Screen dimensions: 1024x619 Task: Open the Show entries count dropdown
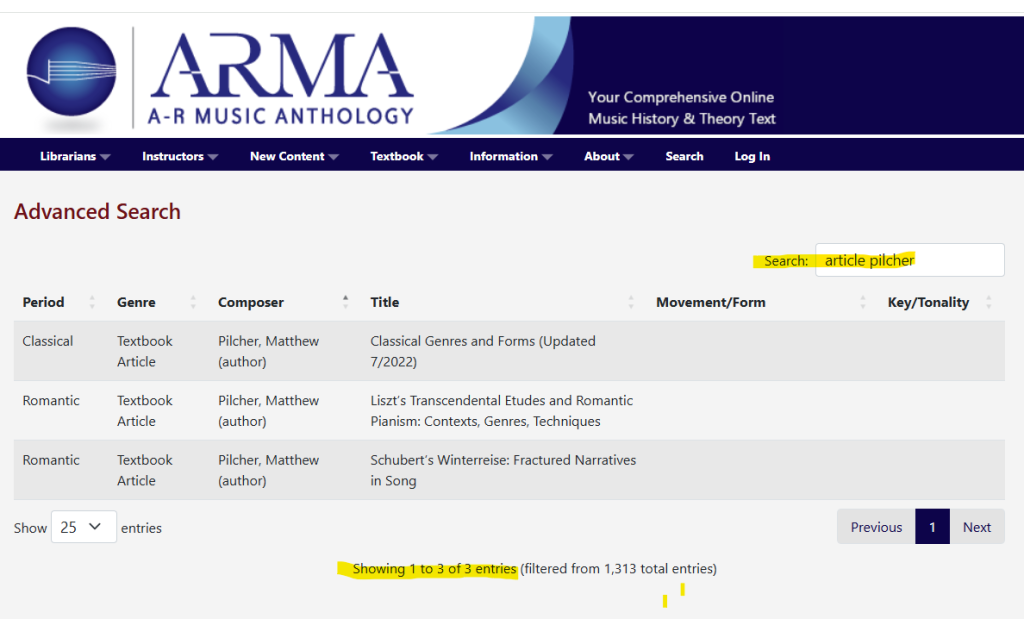click(84, 527)
